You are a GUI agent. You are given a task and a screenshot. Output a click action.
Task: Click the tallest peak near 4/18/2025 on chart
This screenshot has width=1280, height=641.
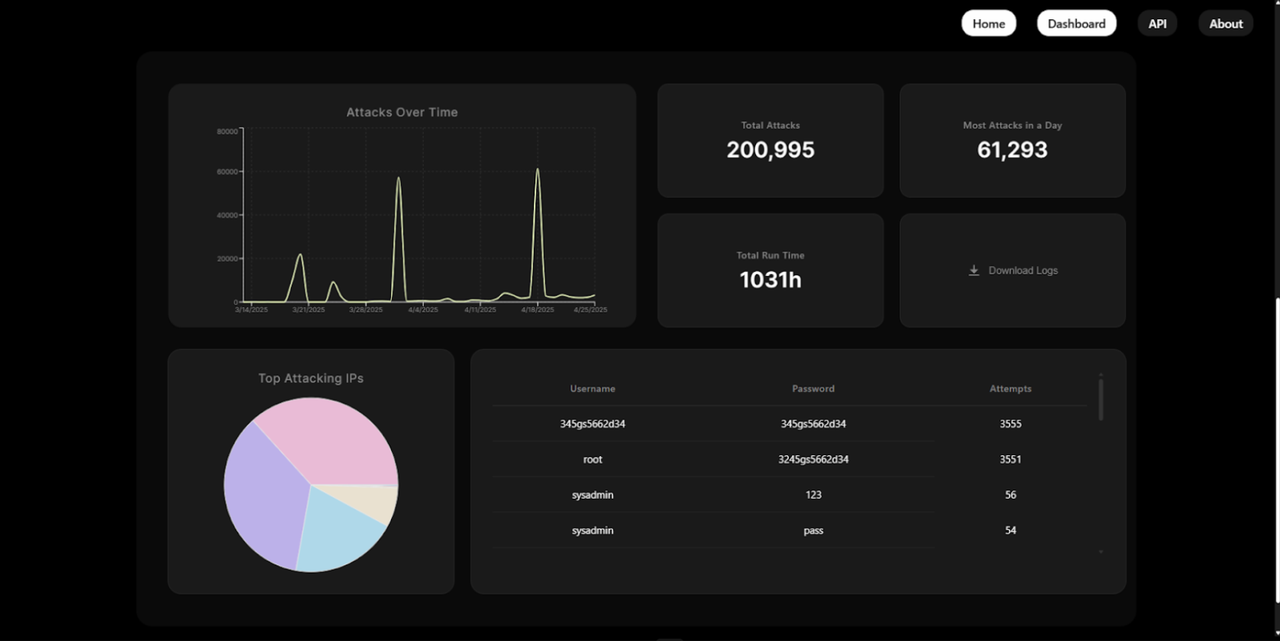click(x=537, y=169)
